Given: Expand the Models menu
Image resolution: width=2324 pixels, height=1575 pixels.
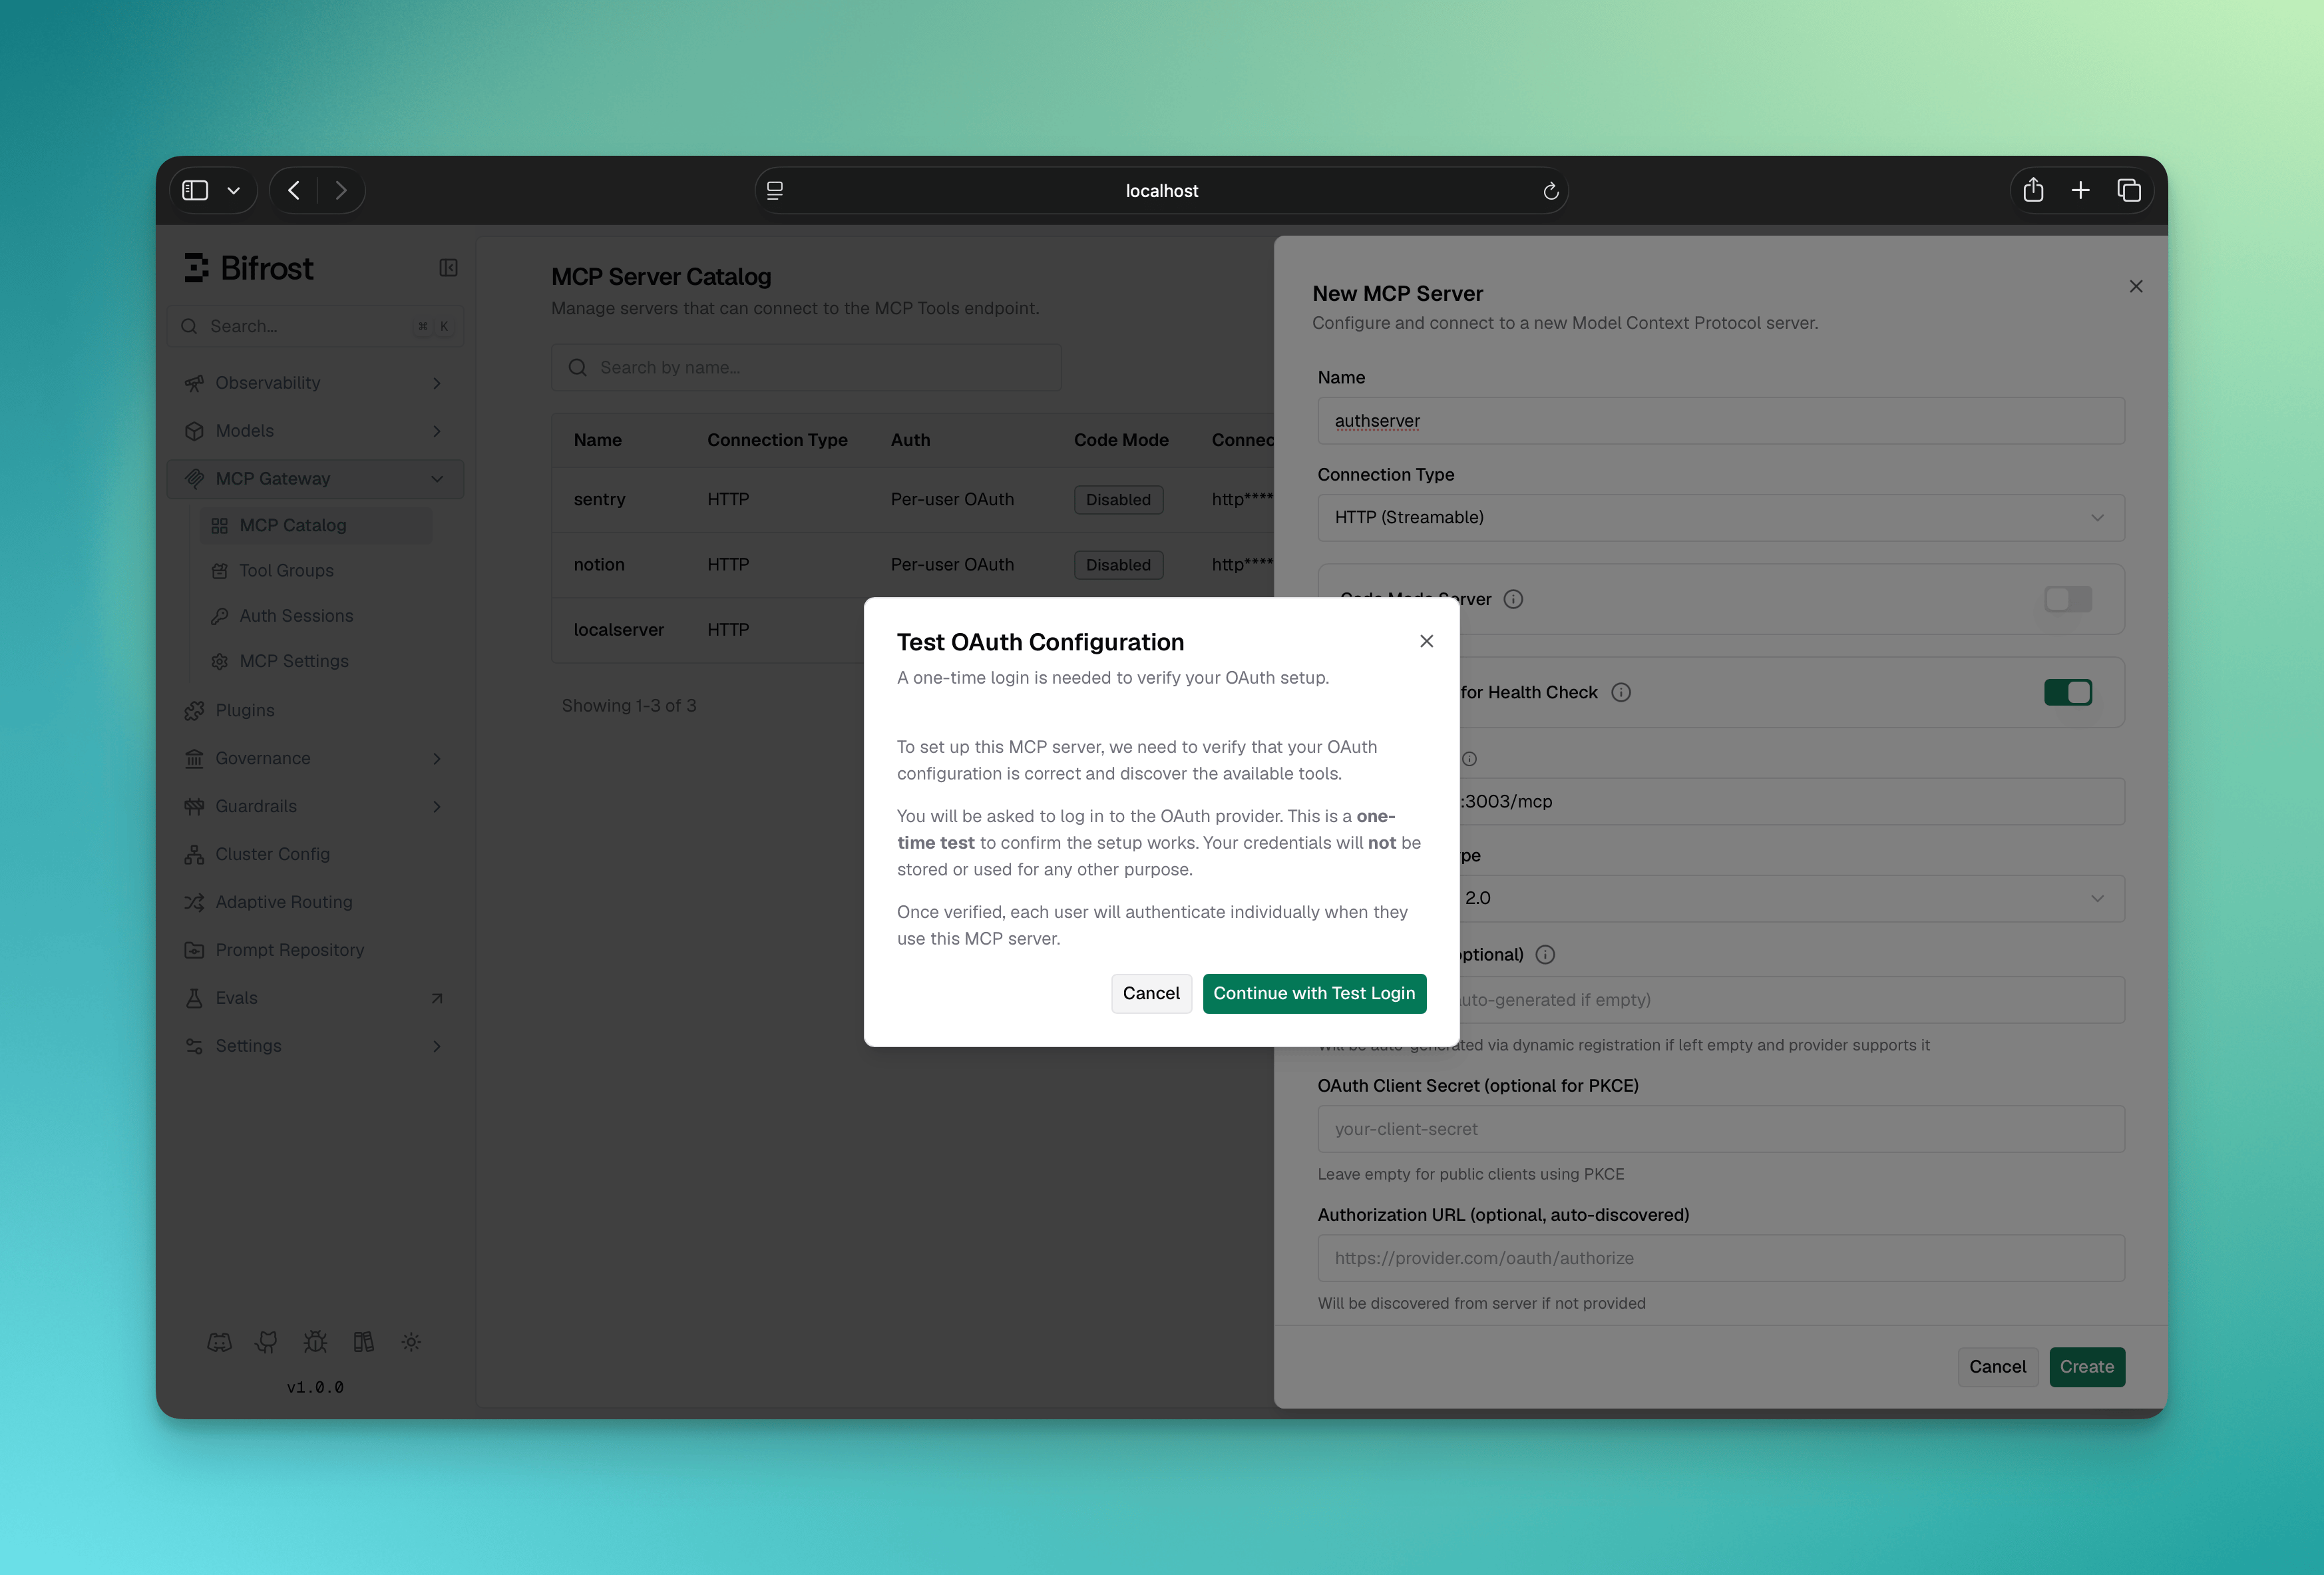Looking at the screenshot, I should click(x=316, y=431).
